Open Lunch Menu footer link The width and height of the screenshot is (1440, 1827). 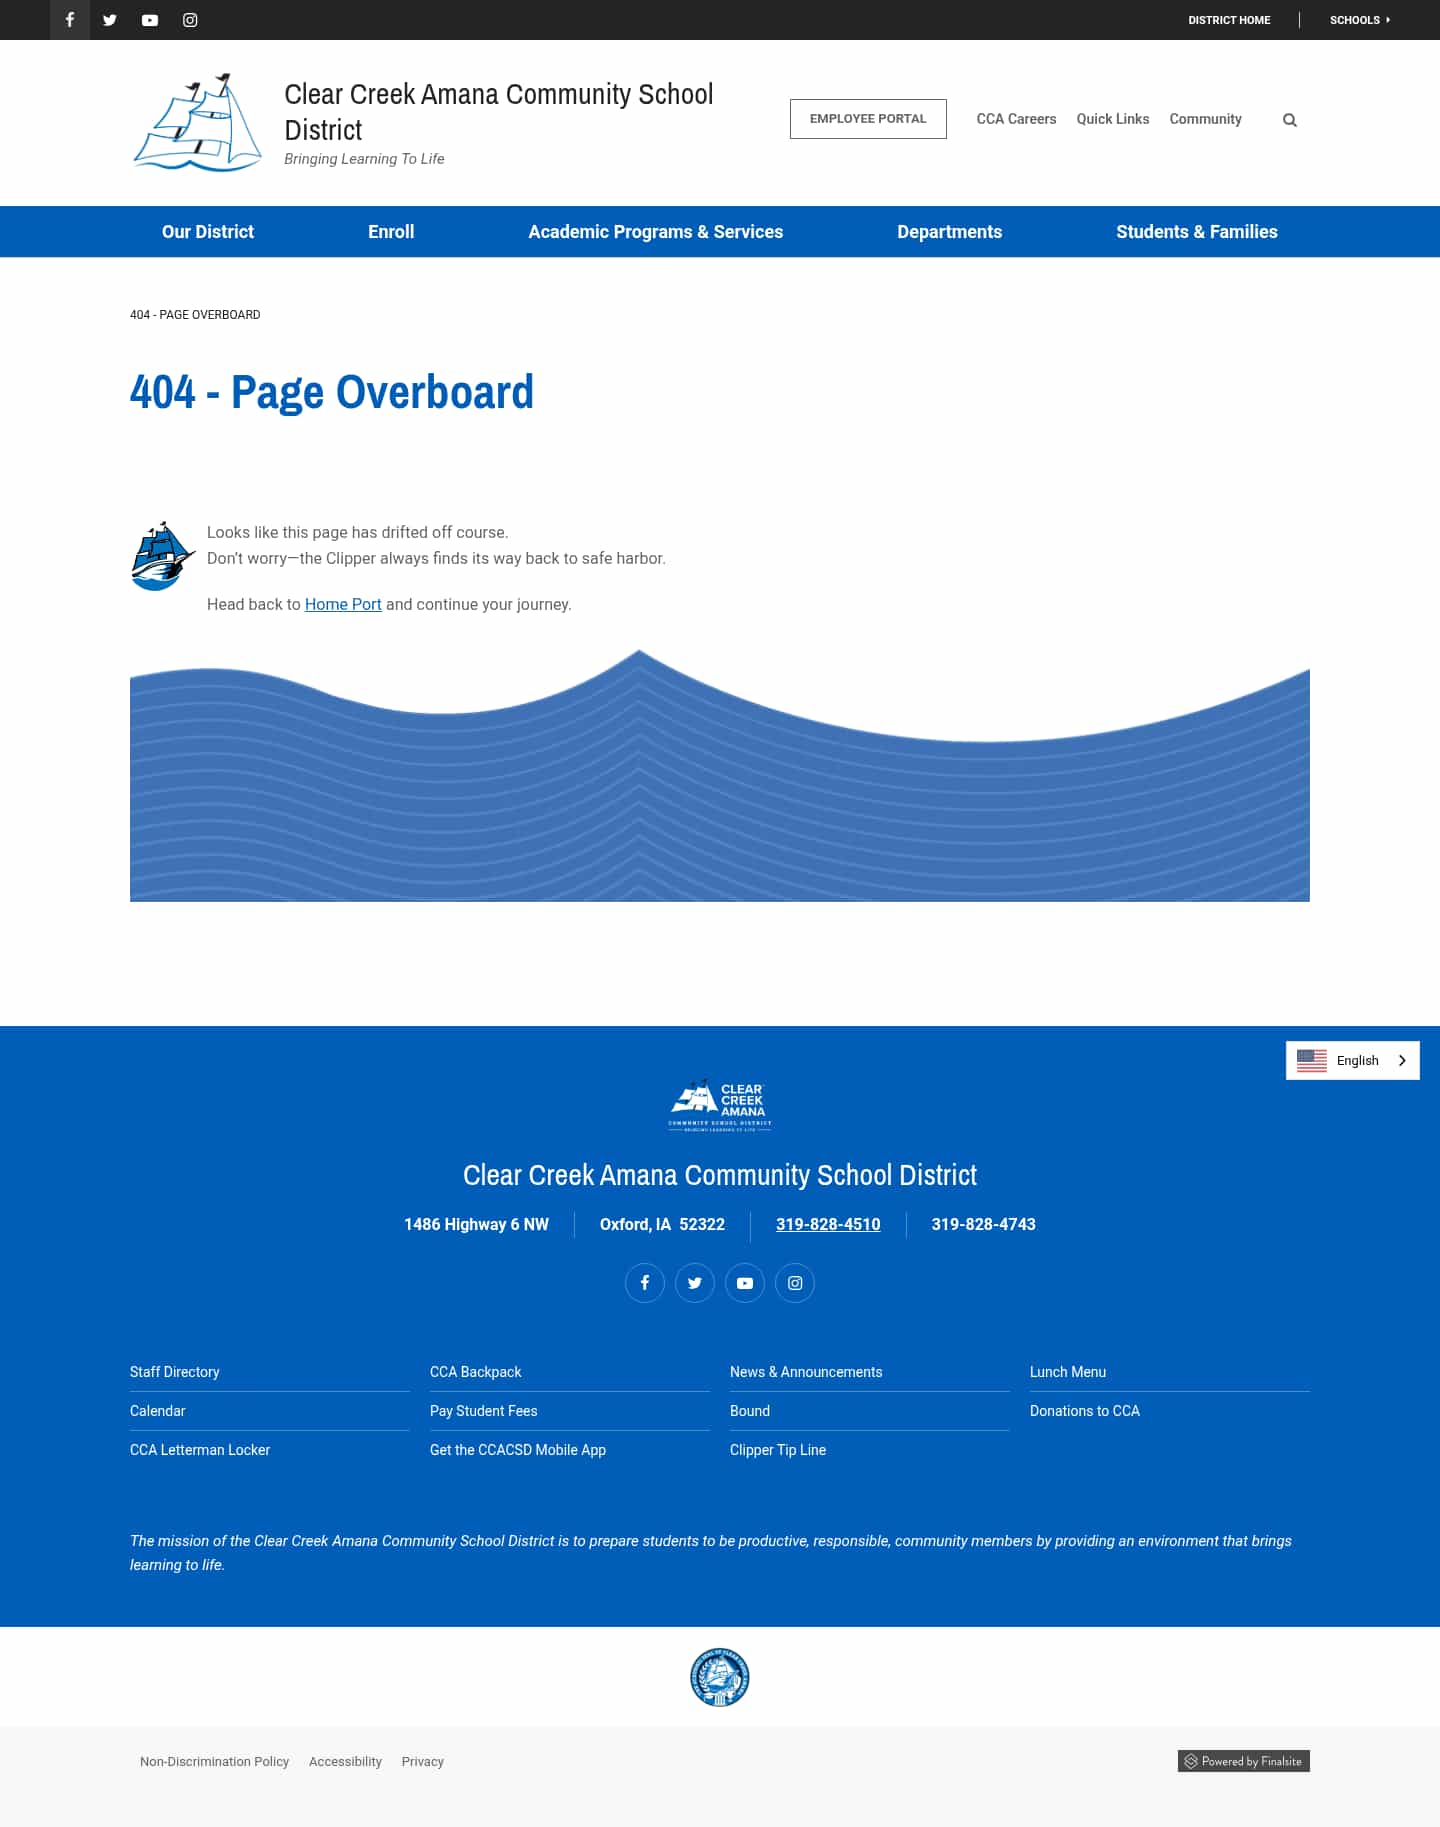tap(1068, 1372)
